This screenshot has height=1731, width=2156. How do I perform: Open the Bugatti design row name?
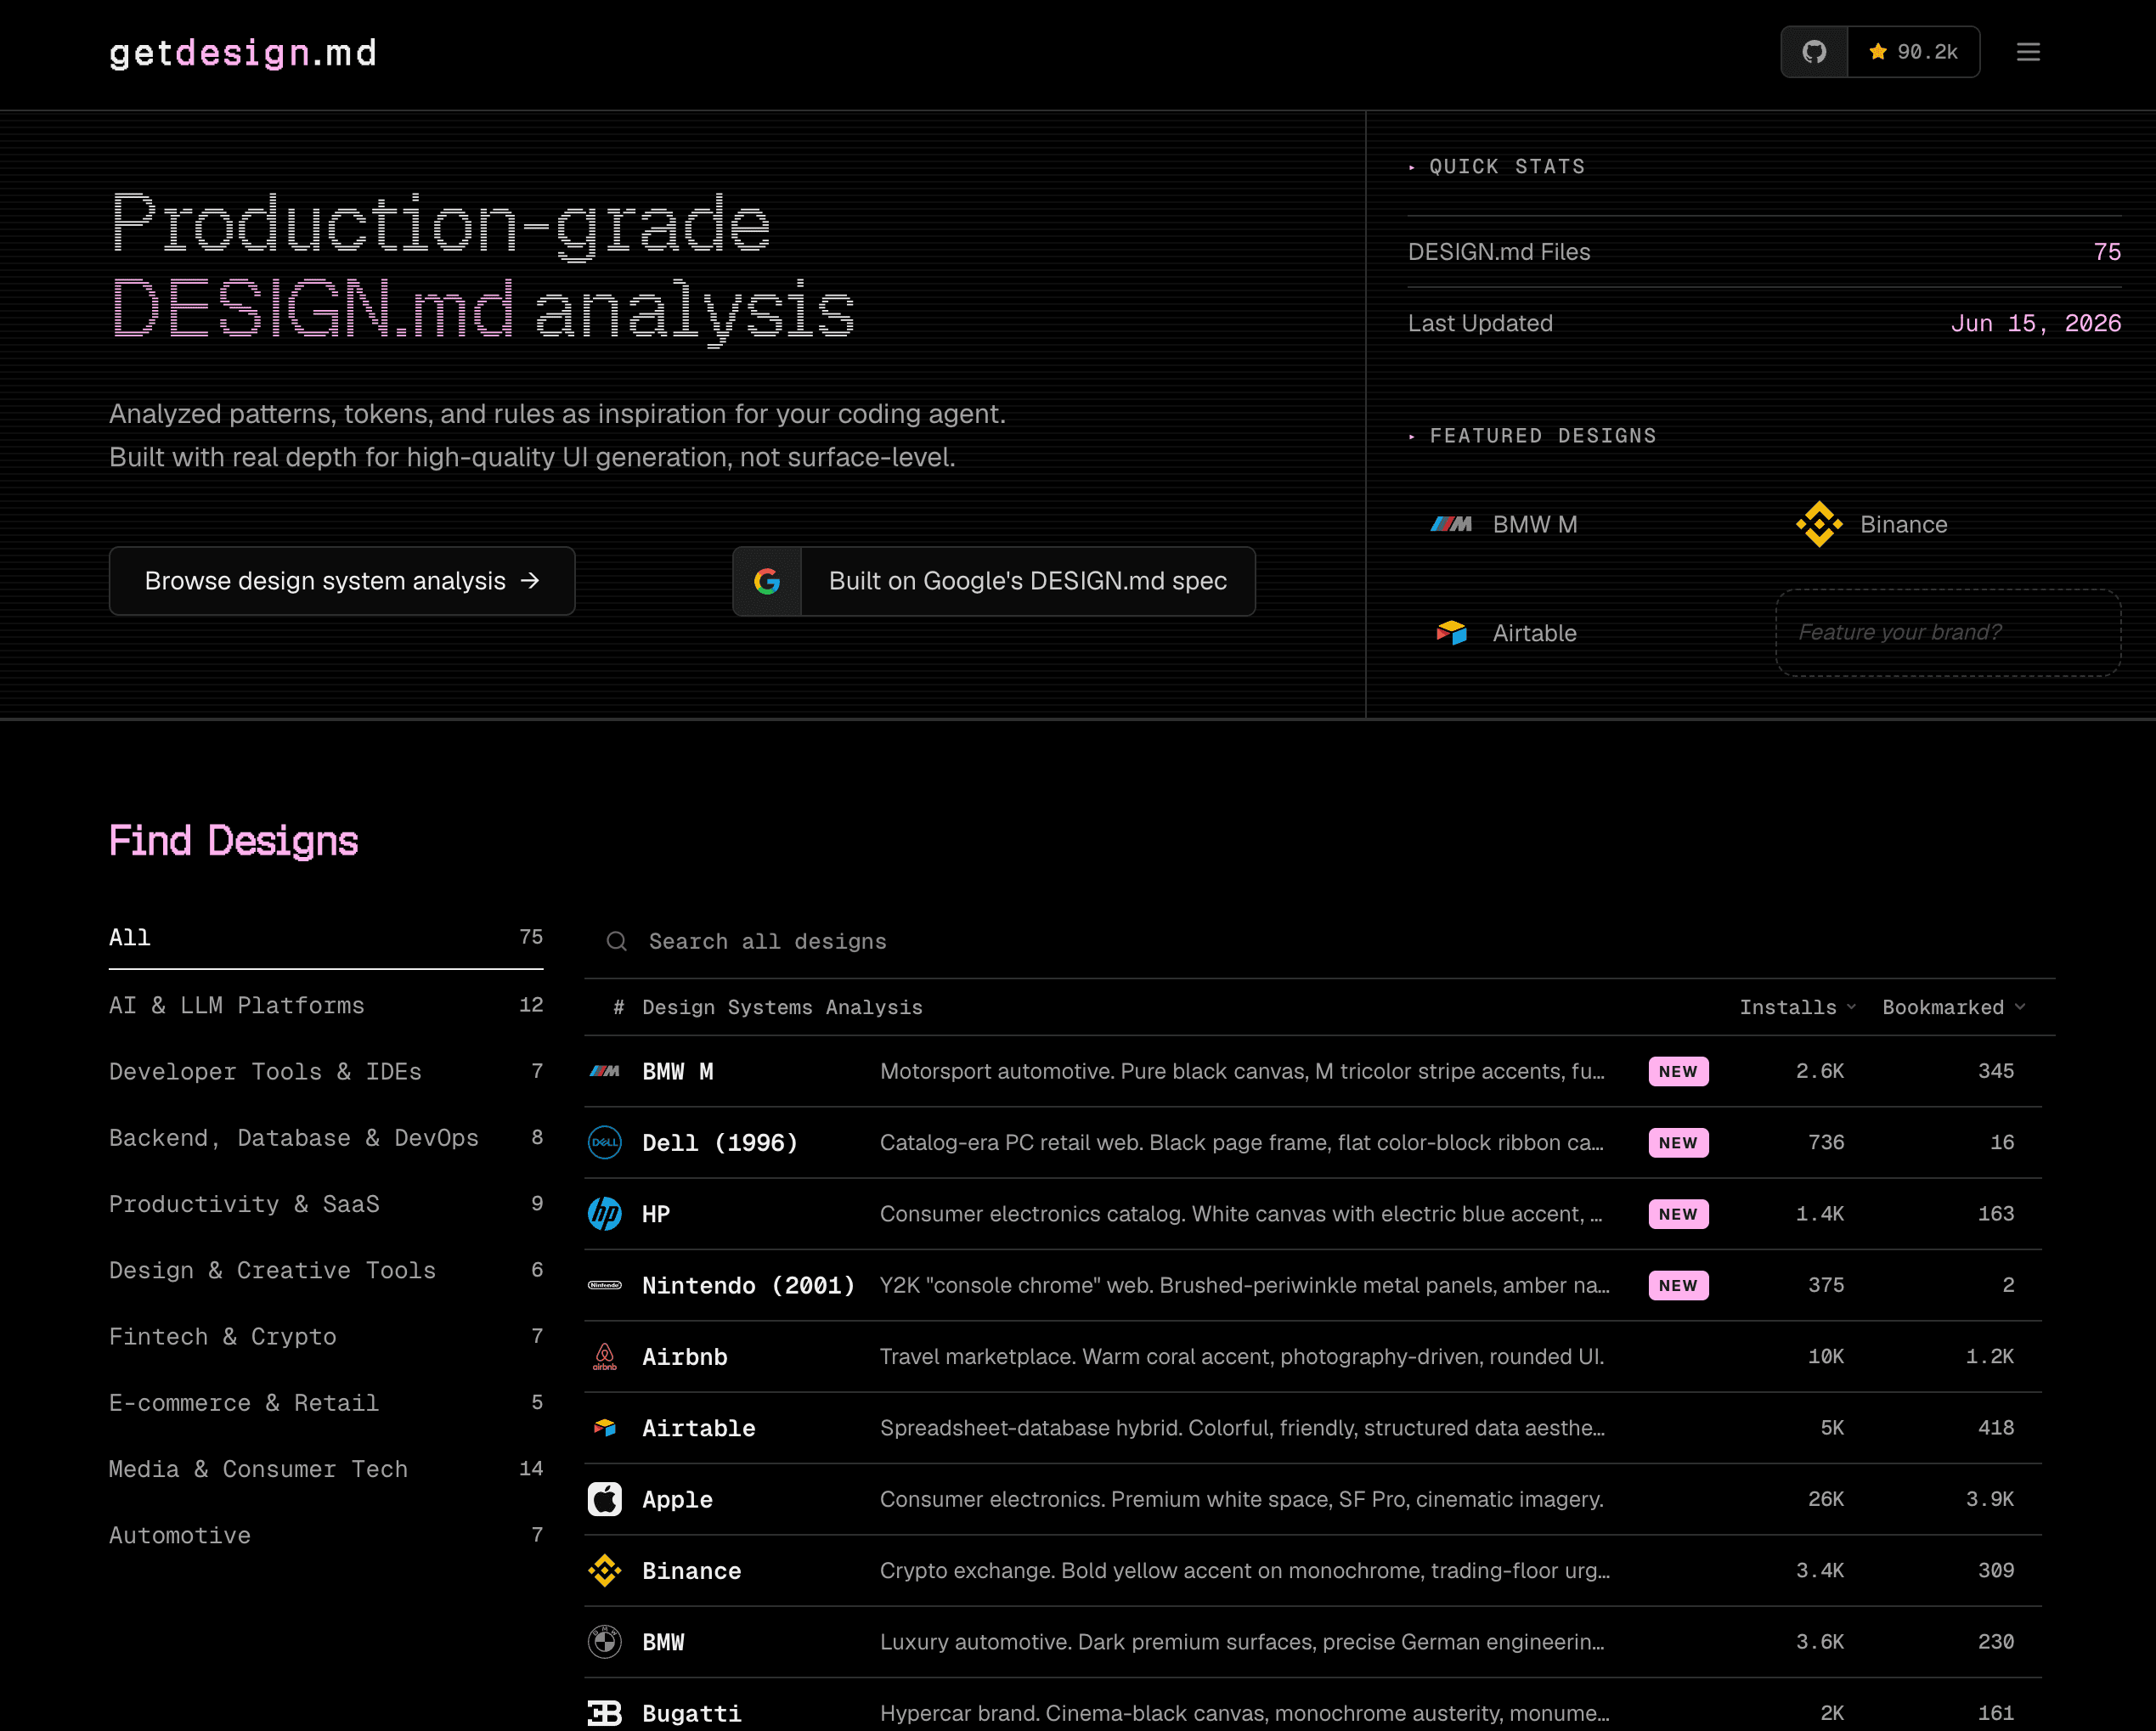coord(692,1714)
